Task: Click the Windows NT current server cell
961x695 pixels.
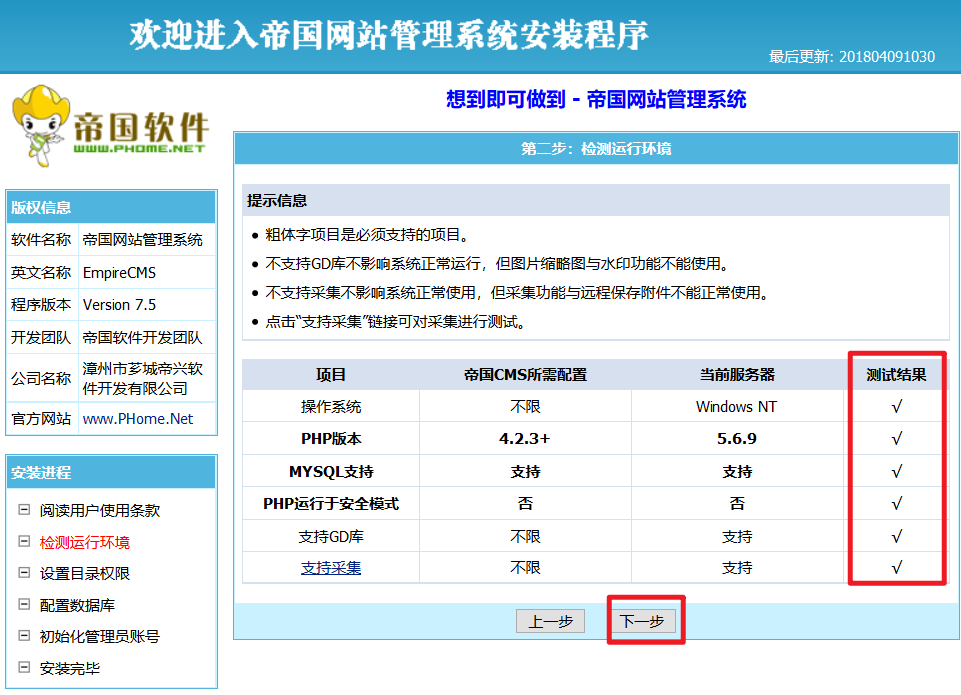Action: 737,406
